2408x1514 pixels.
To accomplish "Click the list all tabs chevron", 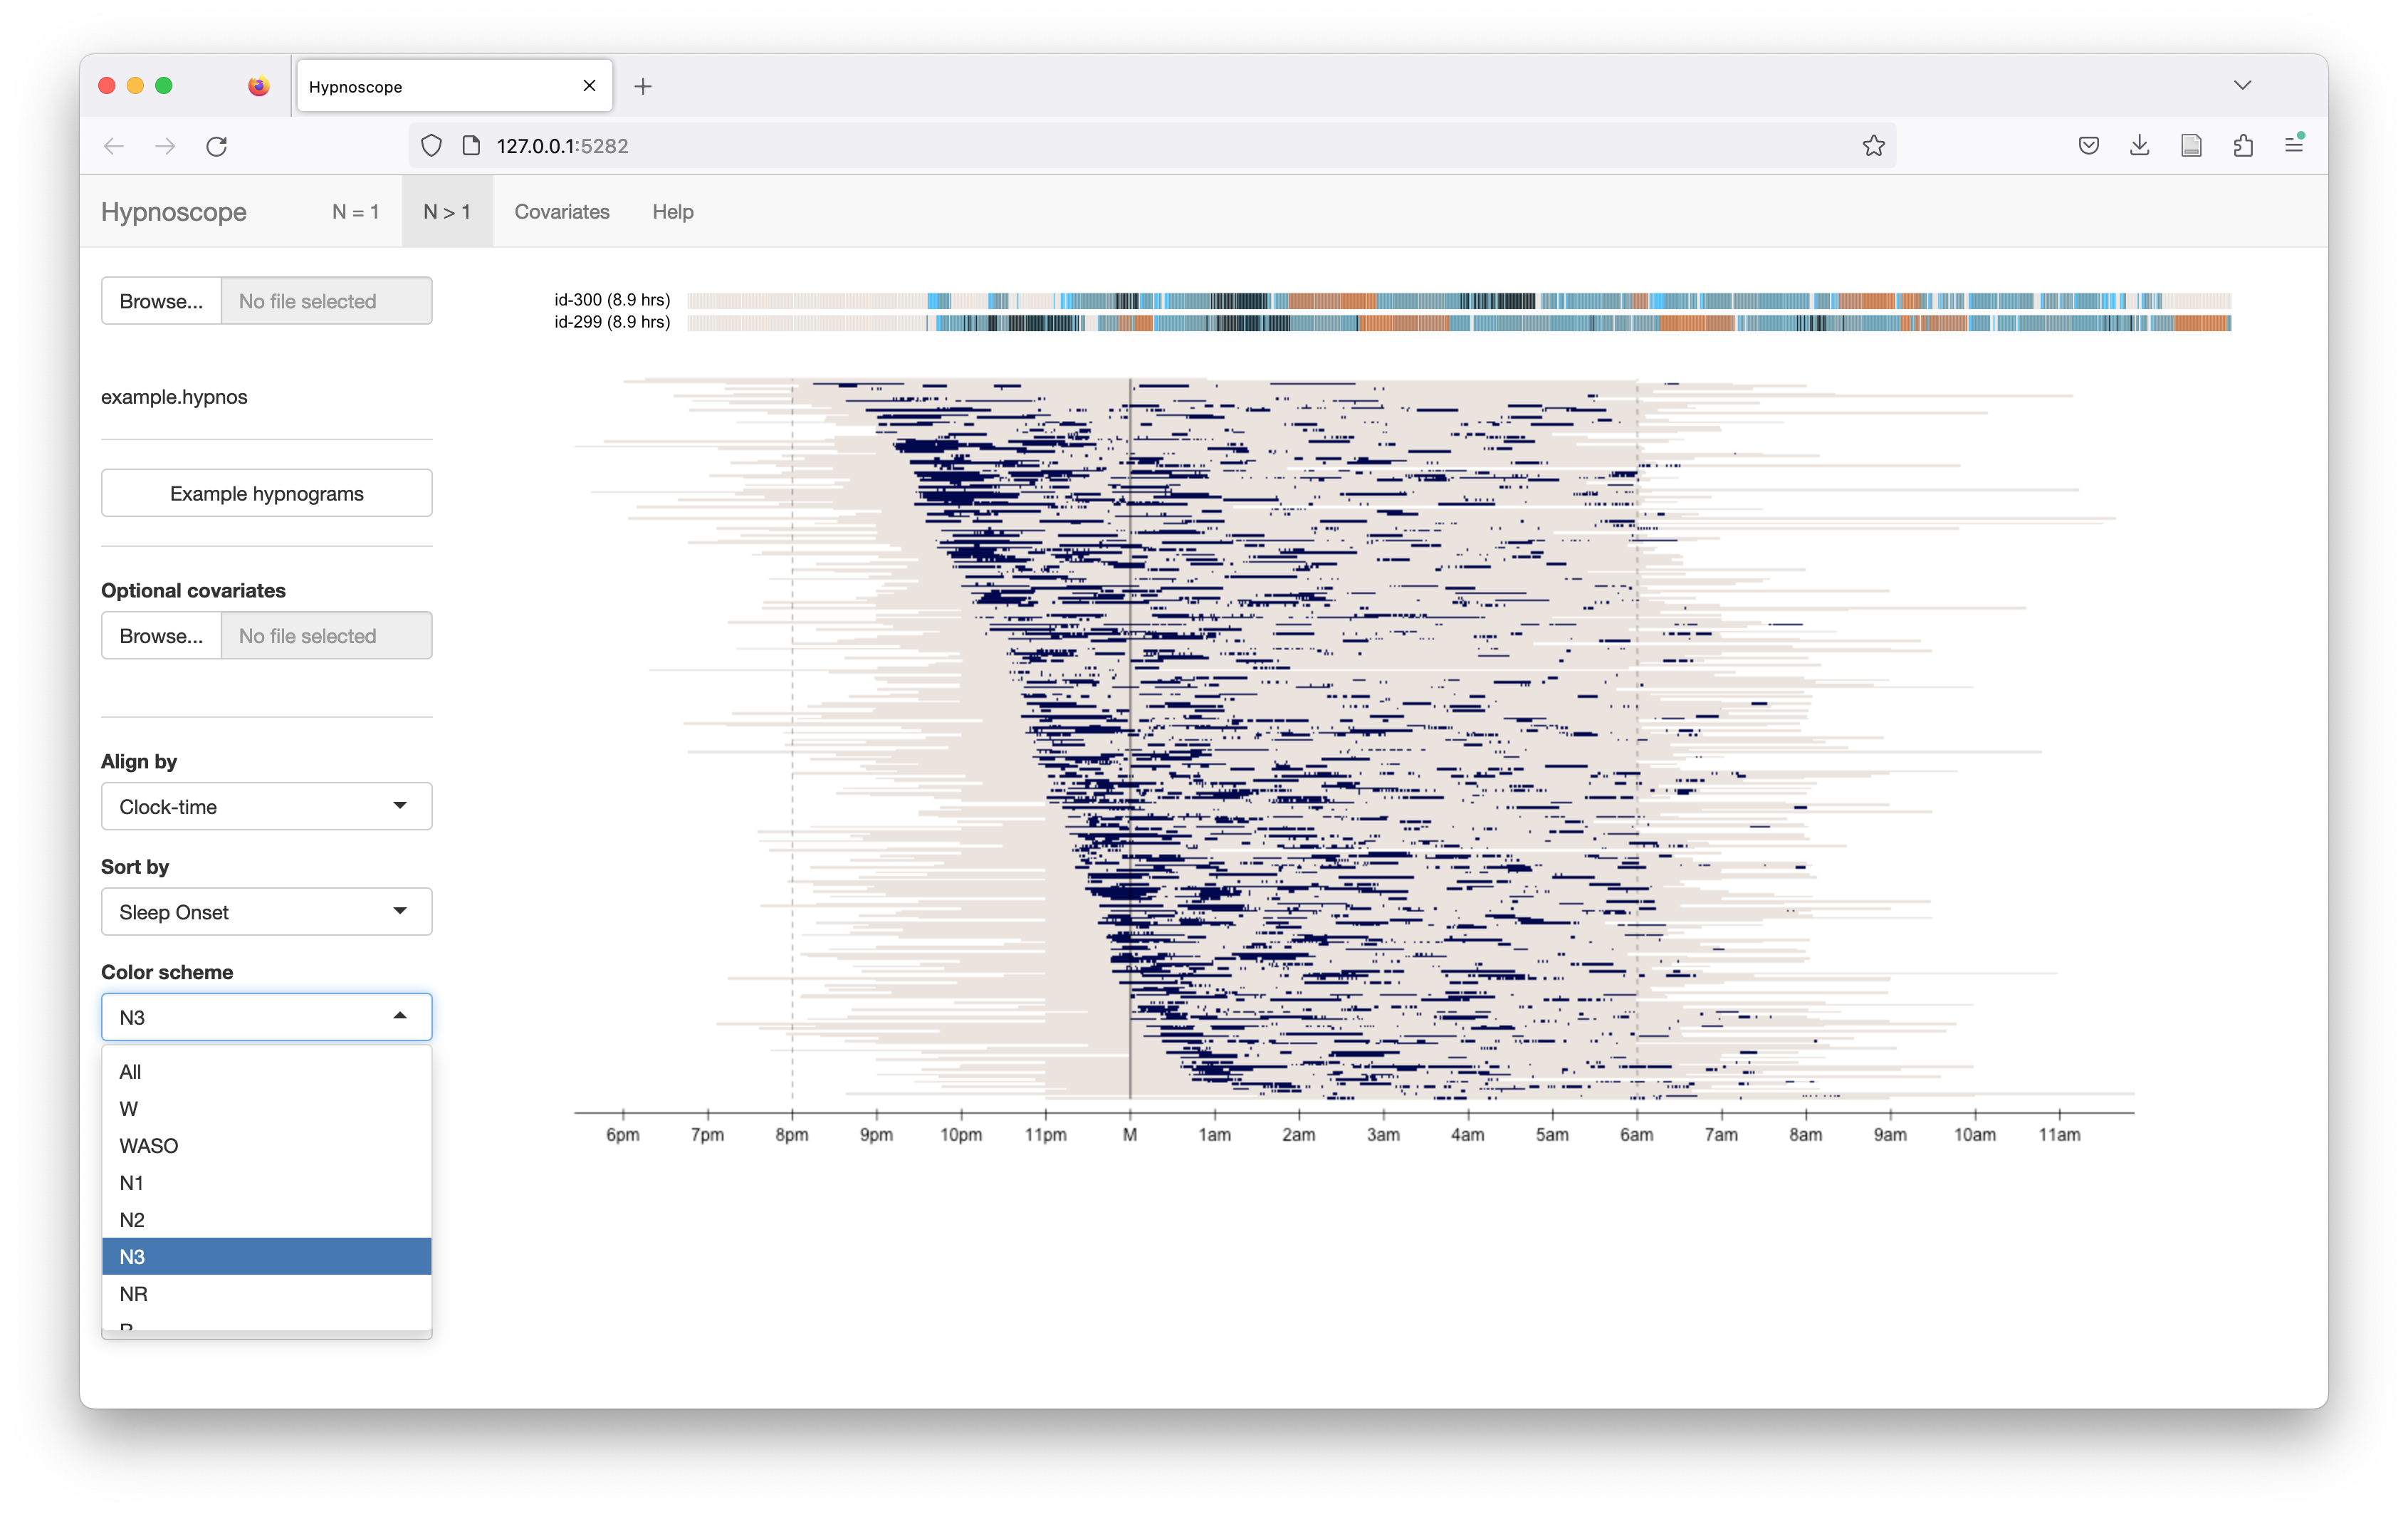I will click(x=2242, y=85).
